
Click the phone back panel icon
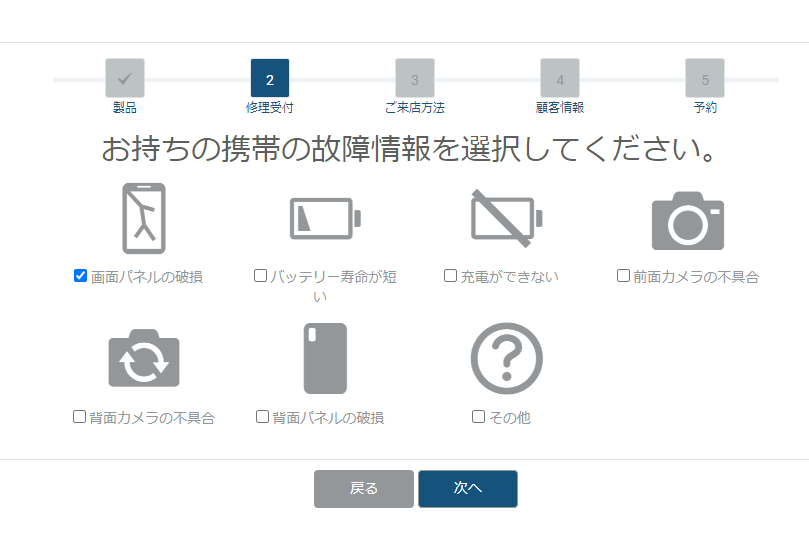(x=325, y=358)
